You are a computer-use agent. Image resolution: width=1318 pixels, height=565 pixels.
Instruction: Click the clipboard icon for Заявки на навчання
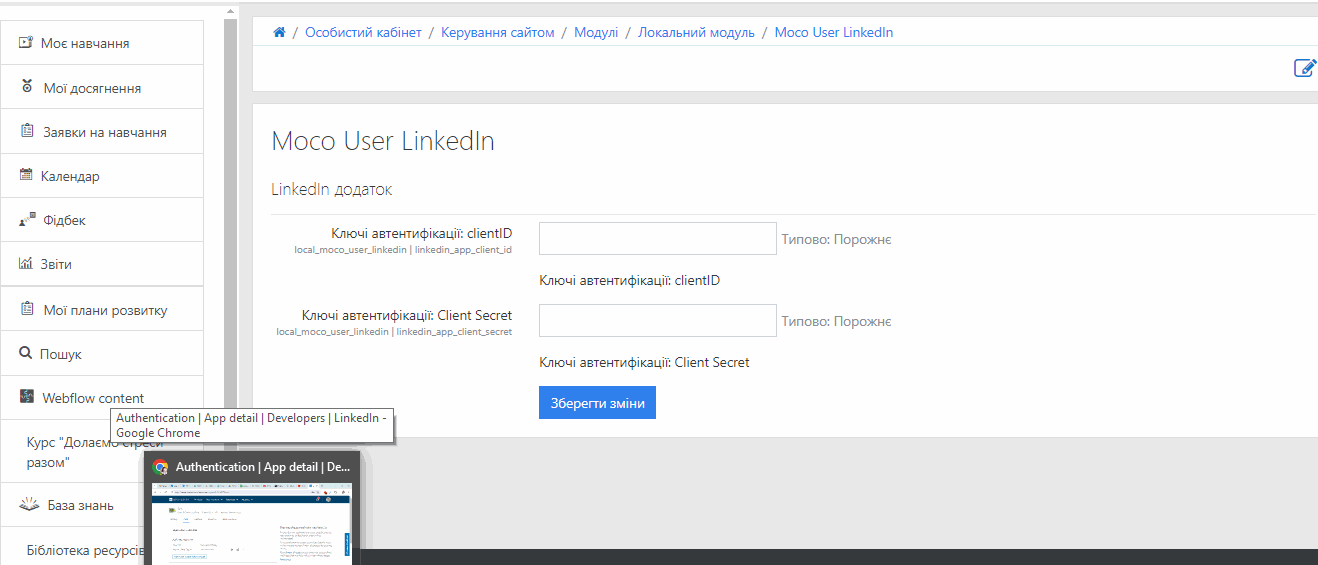click(27, 132)
